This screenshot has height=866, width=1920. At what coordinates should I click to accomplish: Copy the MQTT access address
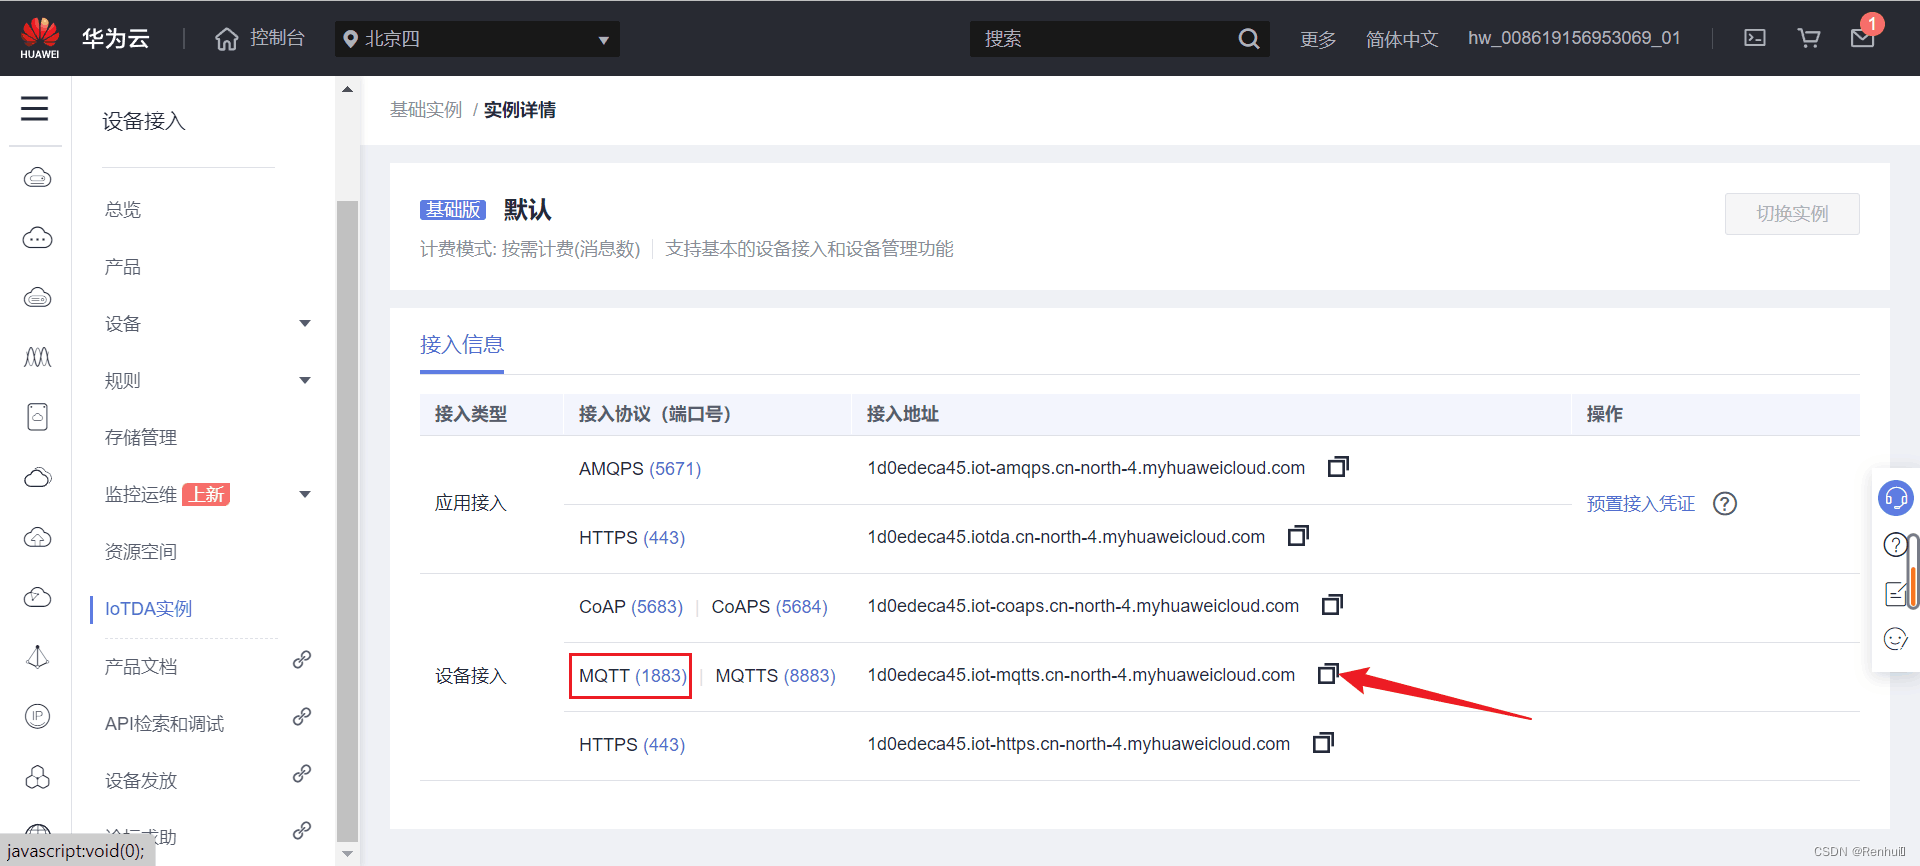[x=1328, y=674]
